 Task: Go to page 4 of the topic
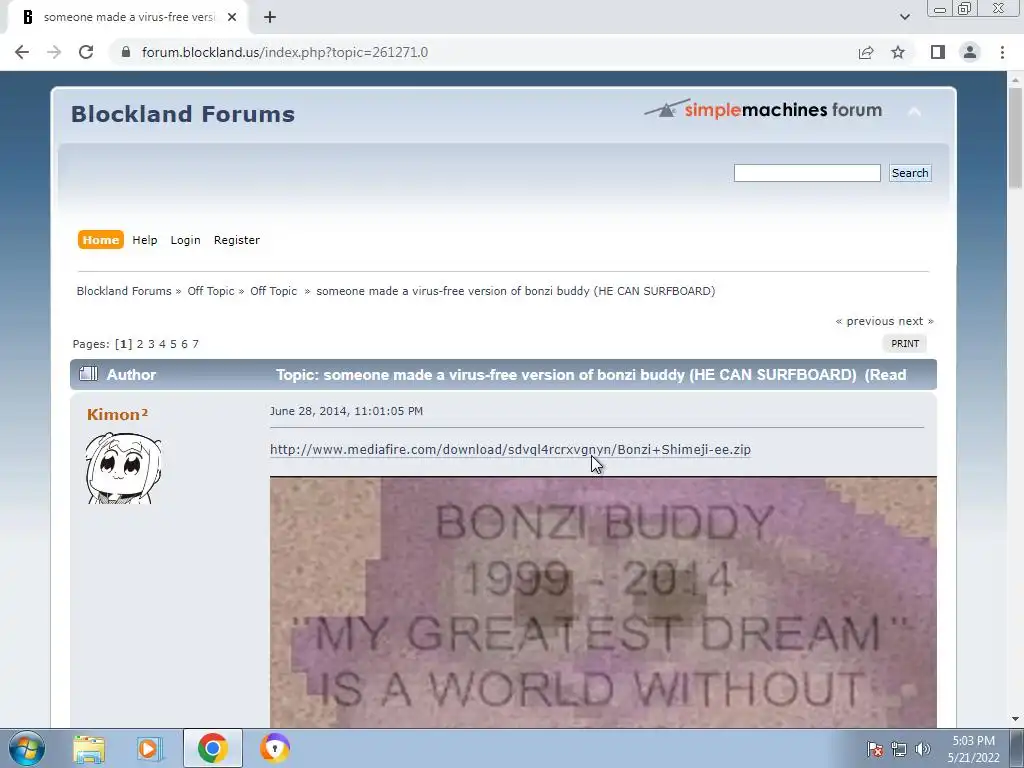[x=162, y=344]
